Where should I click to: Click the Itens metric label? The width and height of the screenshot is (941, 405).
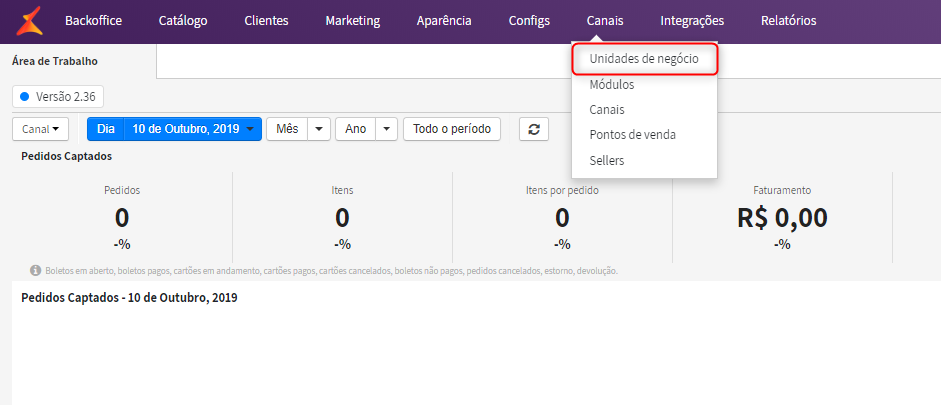point(342,190)
